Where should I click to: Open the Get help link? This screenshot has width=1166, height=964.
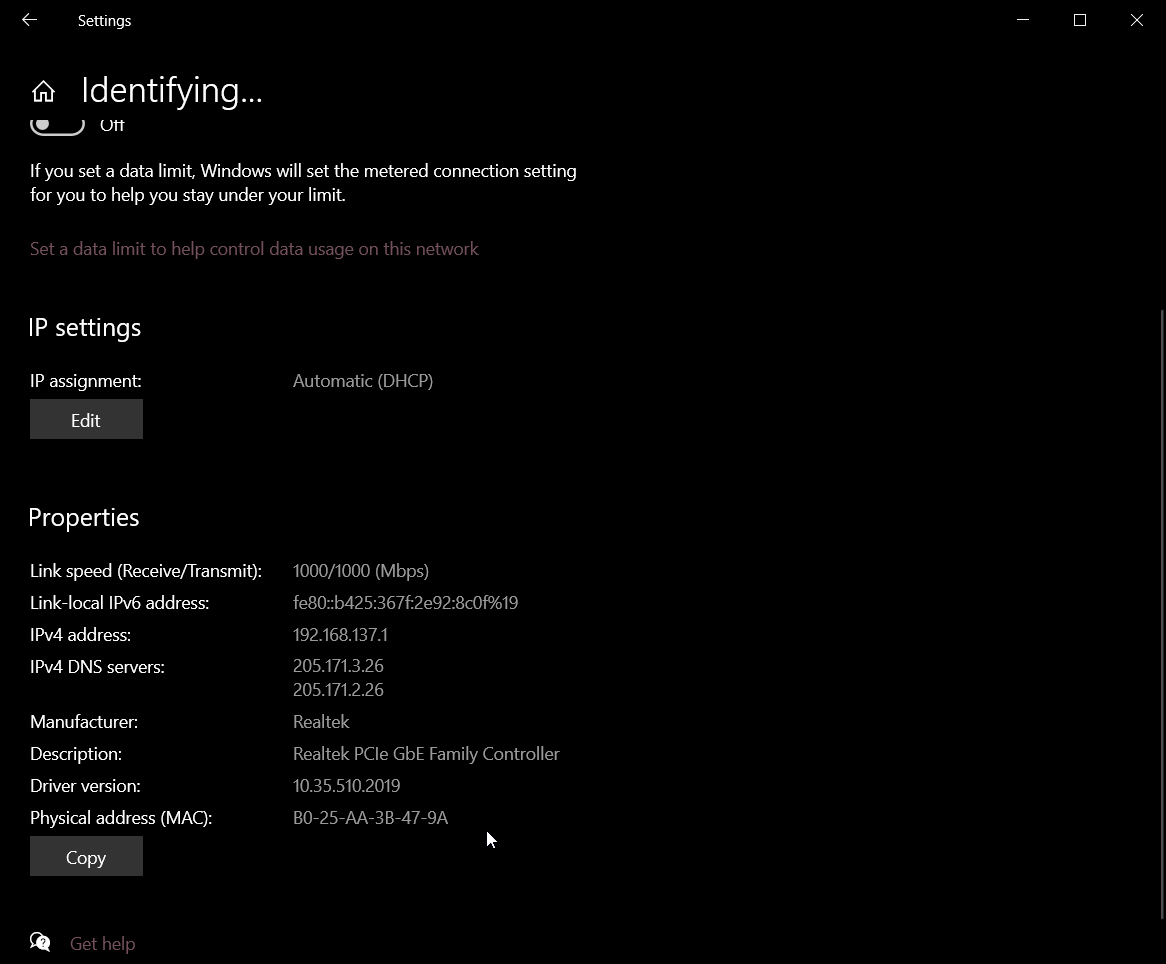point(102,944)
